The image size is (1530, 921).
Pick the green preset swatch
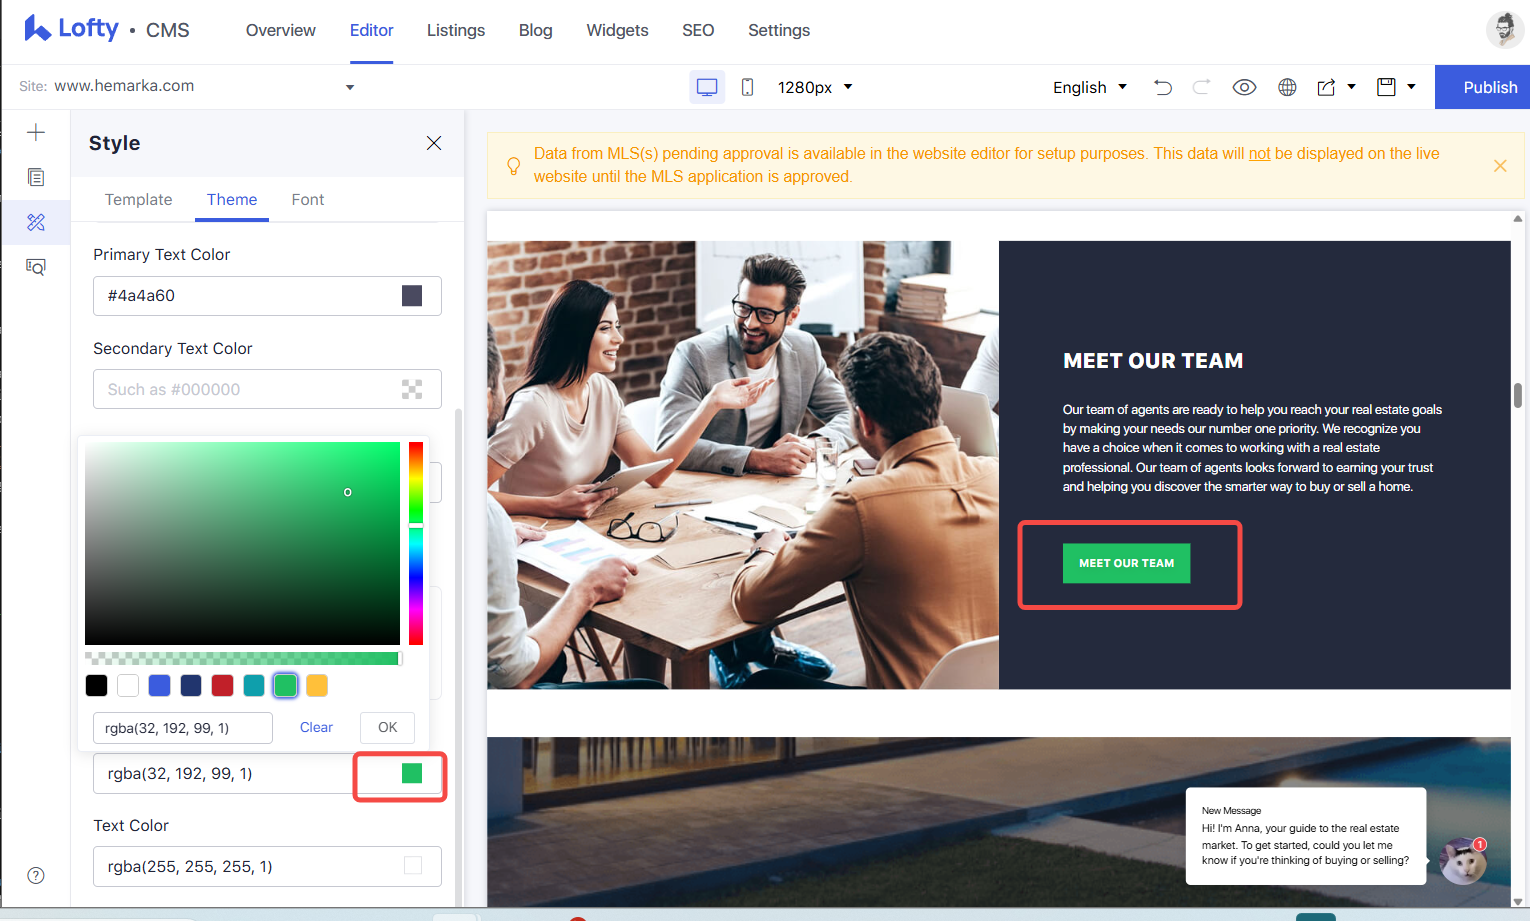point(285,685)
